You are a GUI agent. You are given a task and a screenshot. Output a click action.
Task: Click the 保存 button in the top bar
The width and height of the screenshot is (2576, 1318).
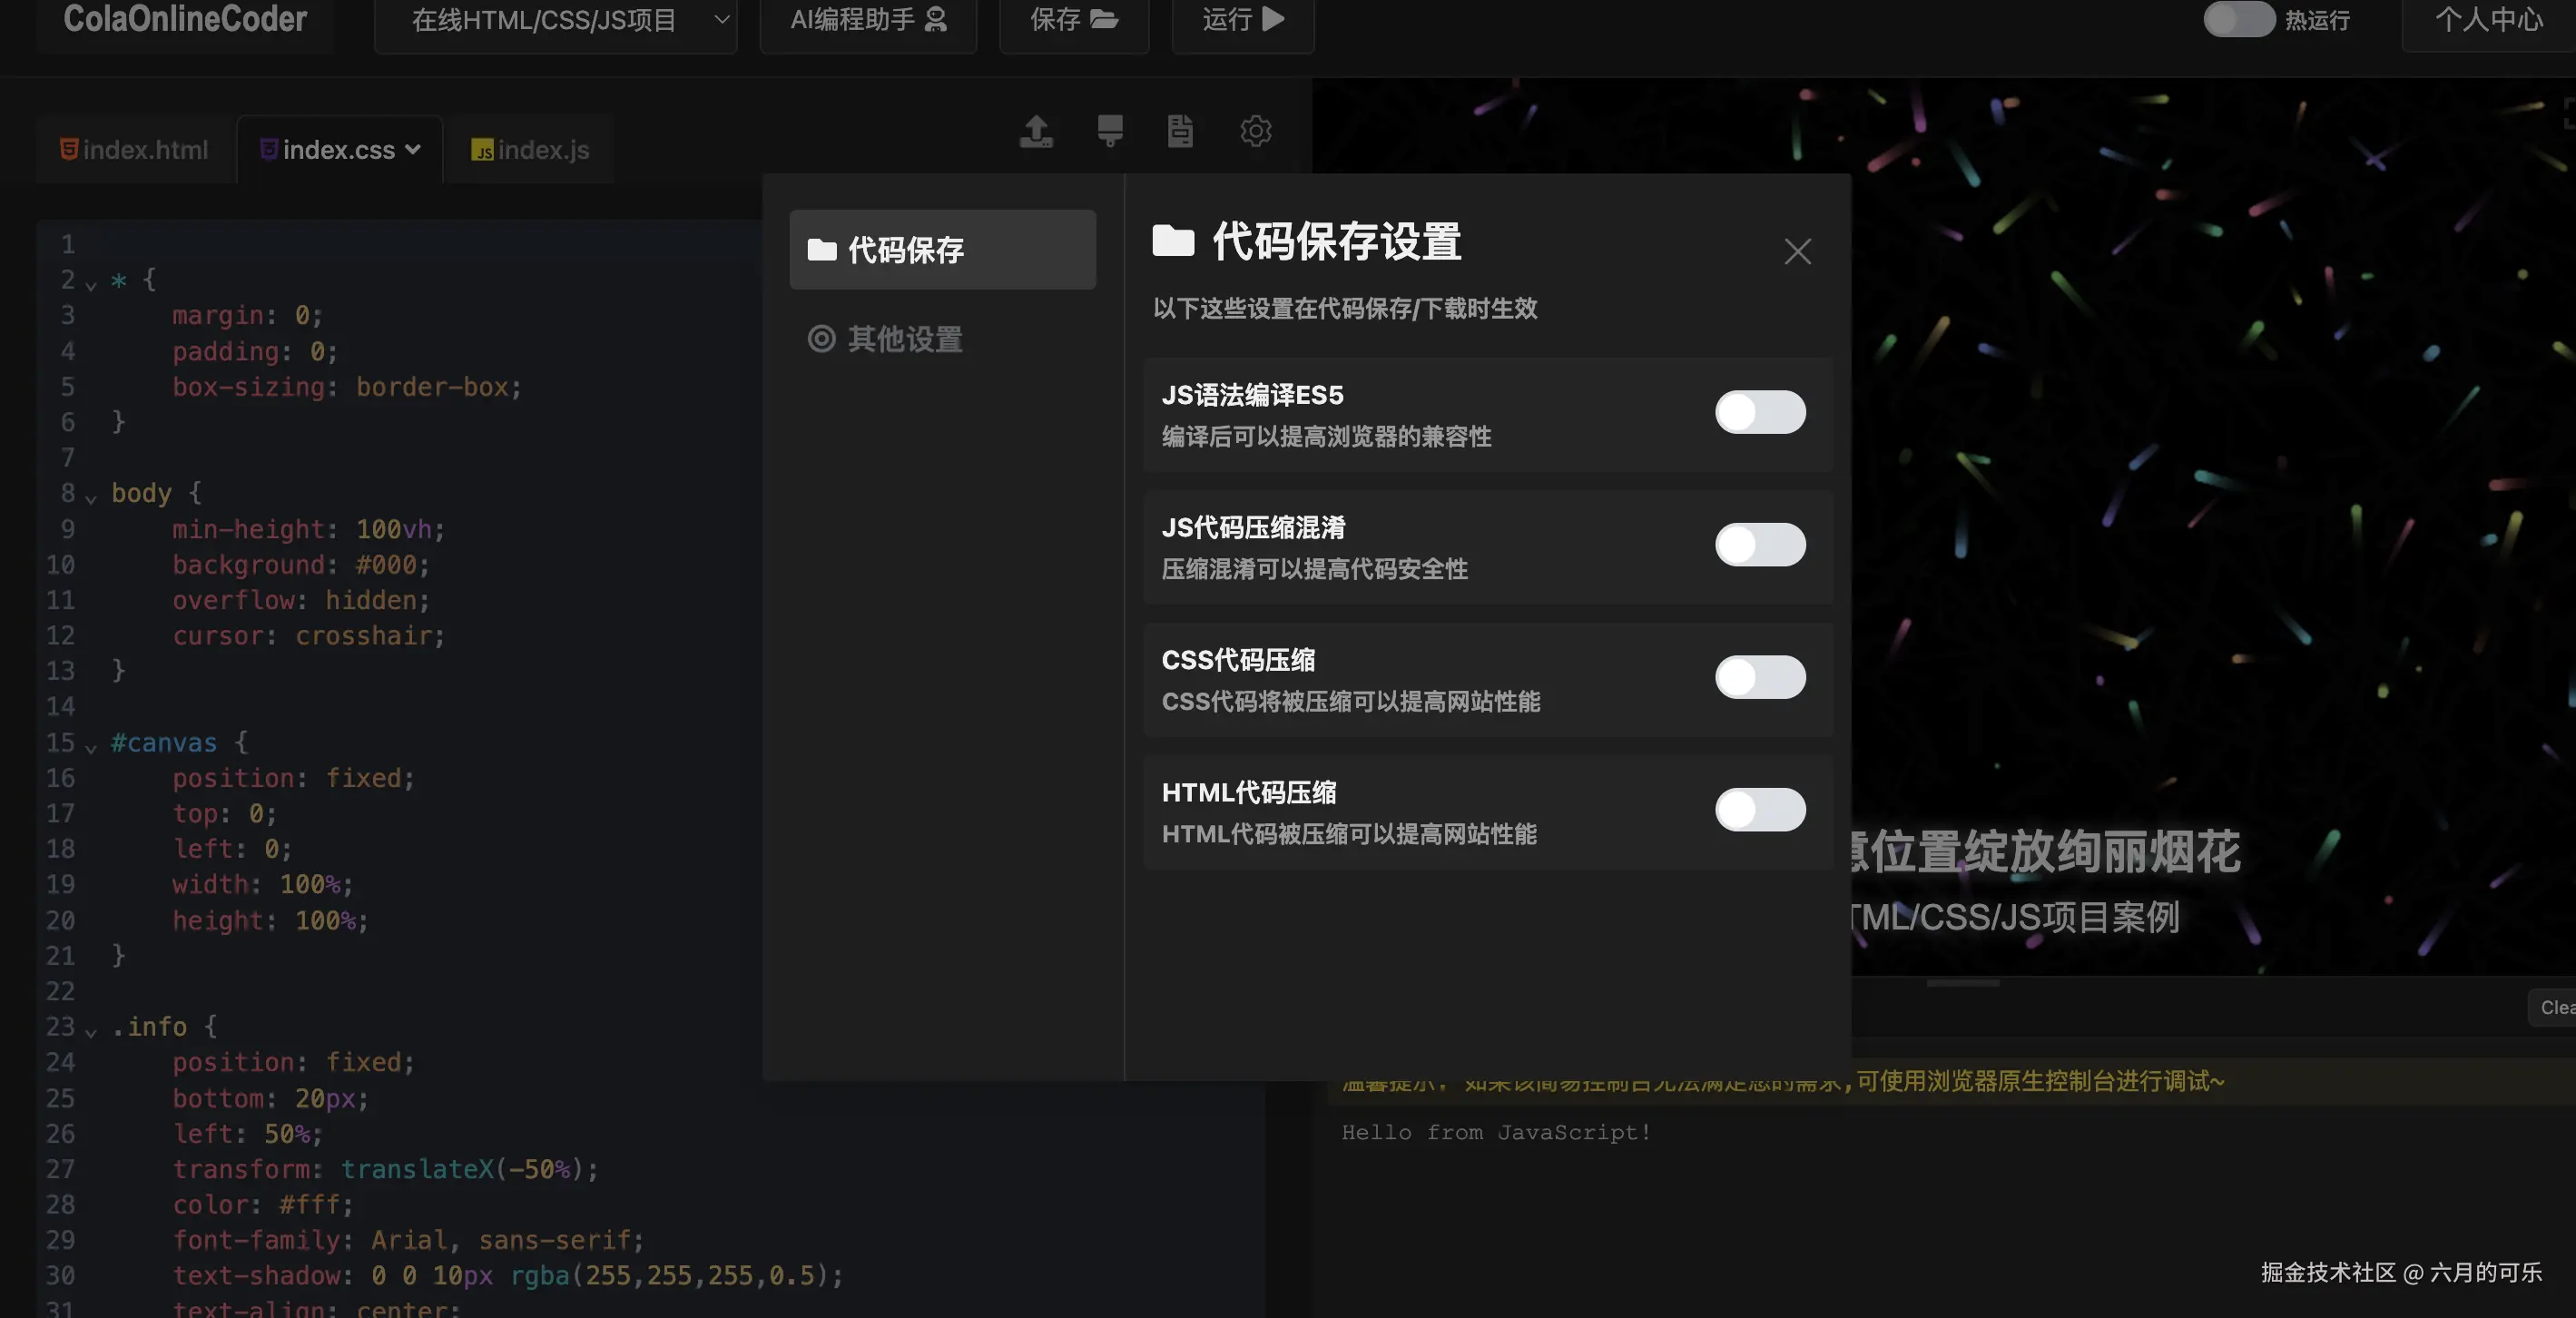pos(1072,20)
